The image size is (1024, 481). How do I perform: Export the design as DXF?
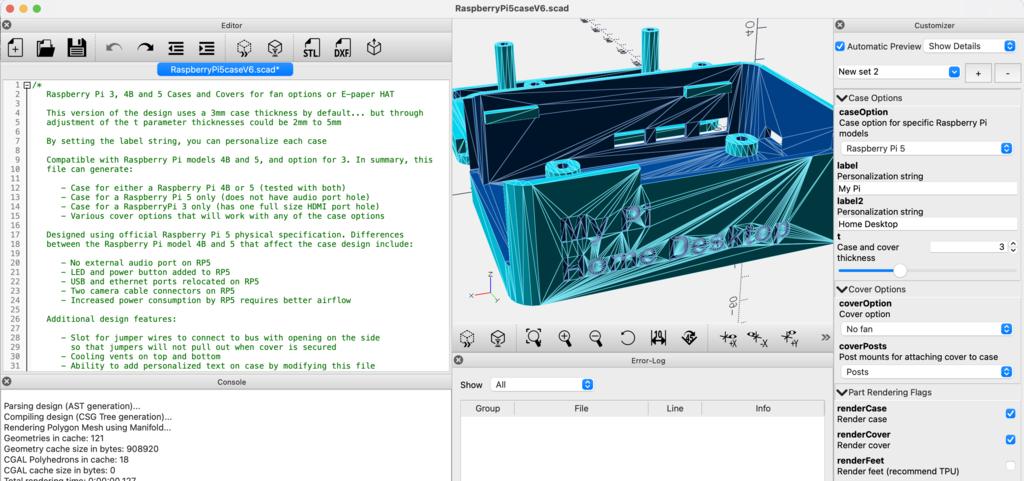(x=343, y=48)
